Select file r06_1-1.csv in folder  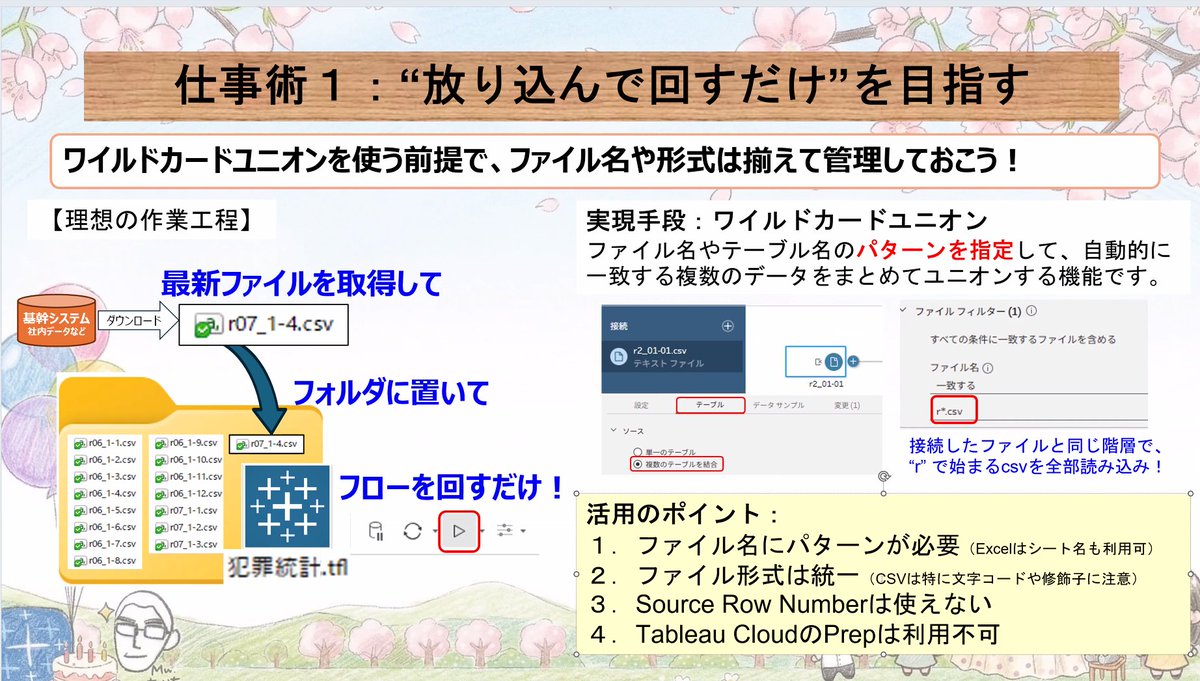pos(105,443)
